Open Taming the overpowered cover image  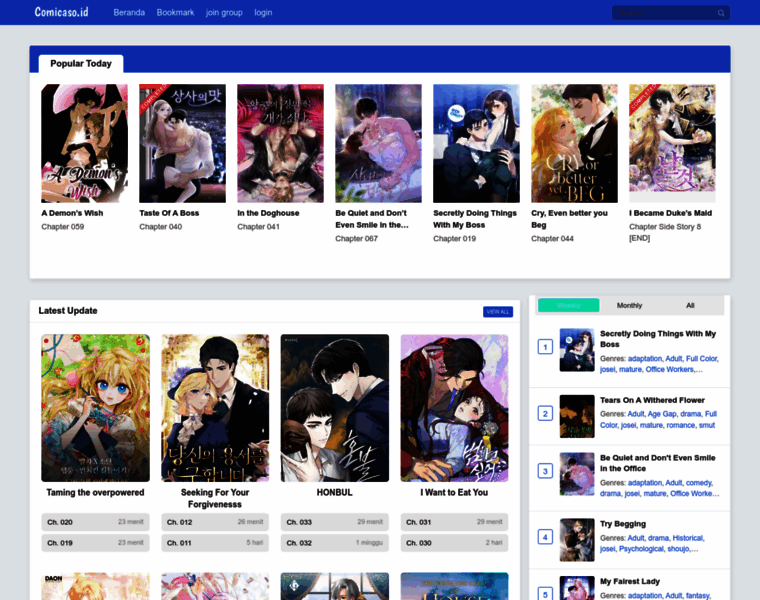[95, 408]
